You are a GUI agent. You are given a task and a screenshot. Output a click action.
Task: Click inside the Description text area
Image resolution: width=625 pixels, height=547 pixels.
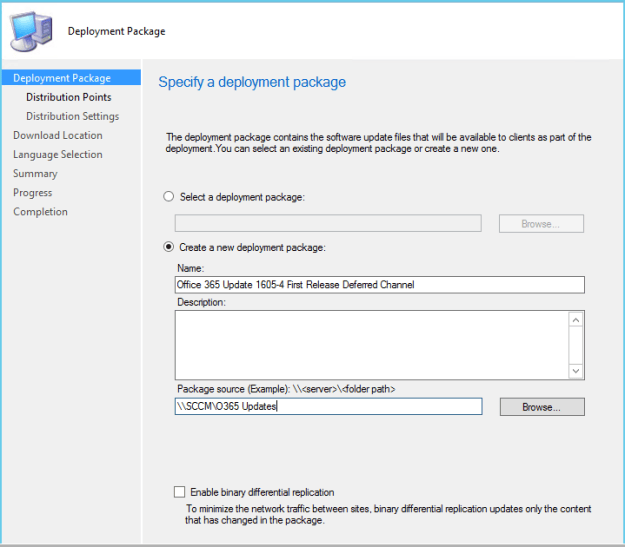click(371, 345)
